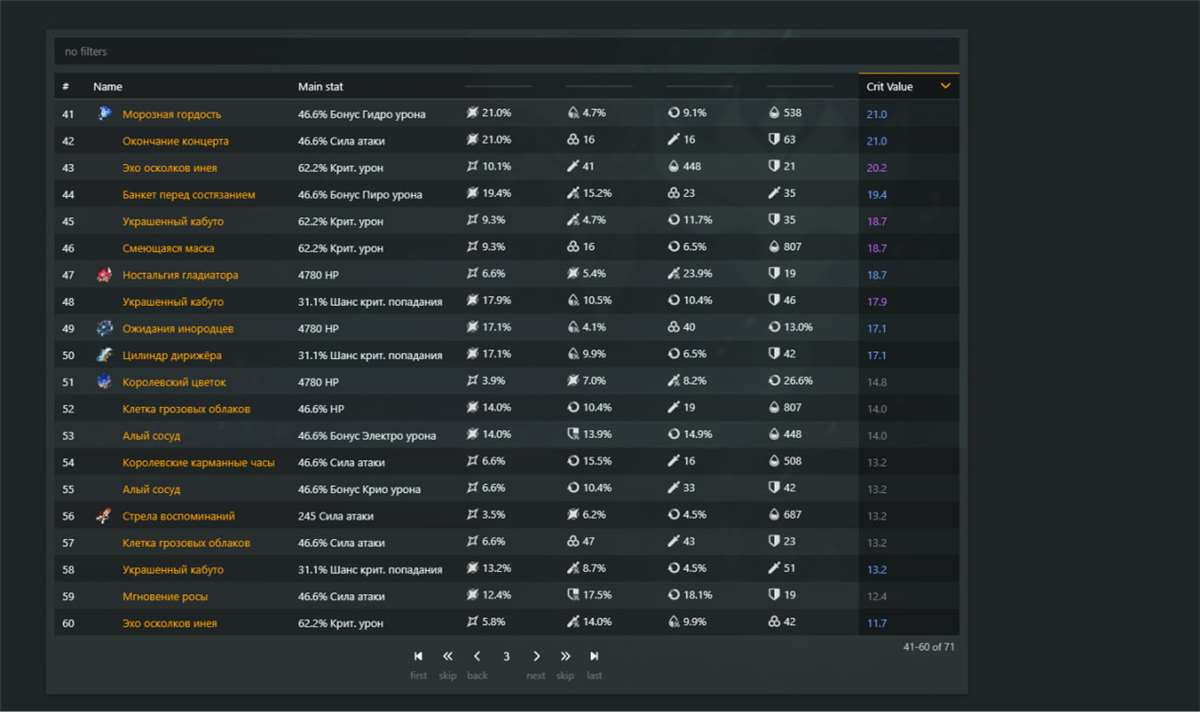The width and height of the screenshot is (1200, 712).
Task: Advance to next page with the right chevron
Action: 536,656
